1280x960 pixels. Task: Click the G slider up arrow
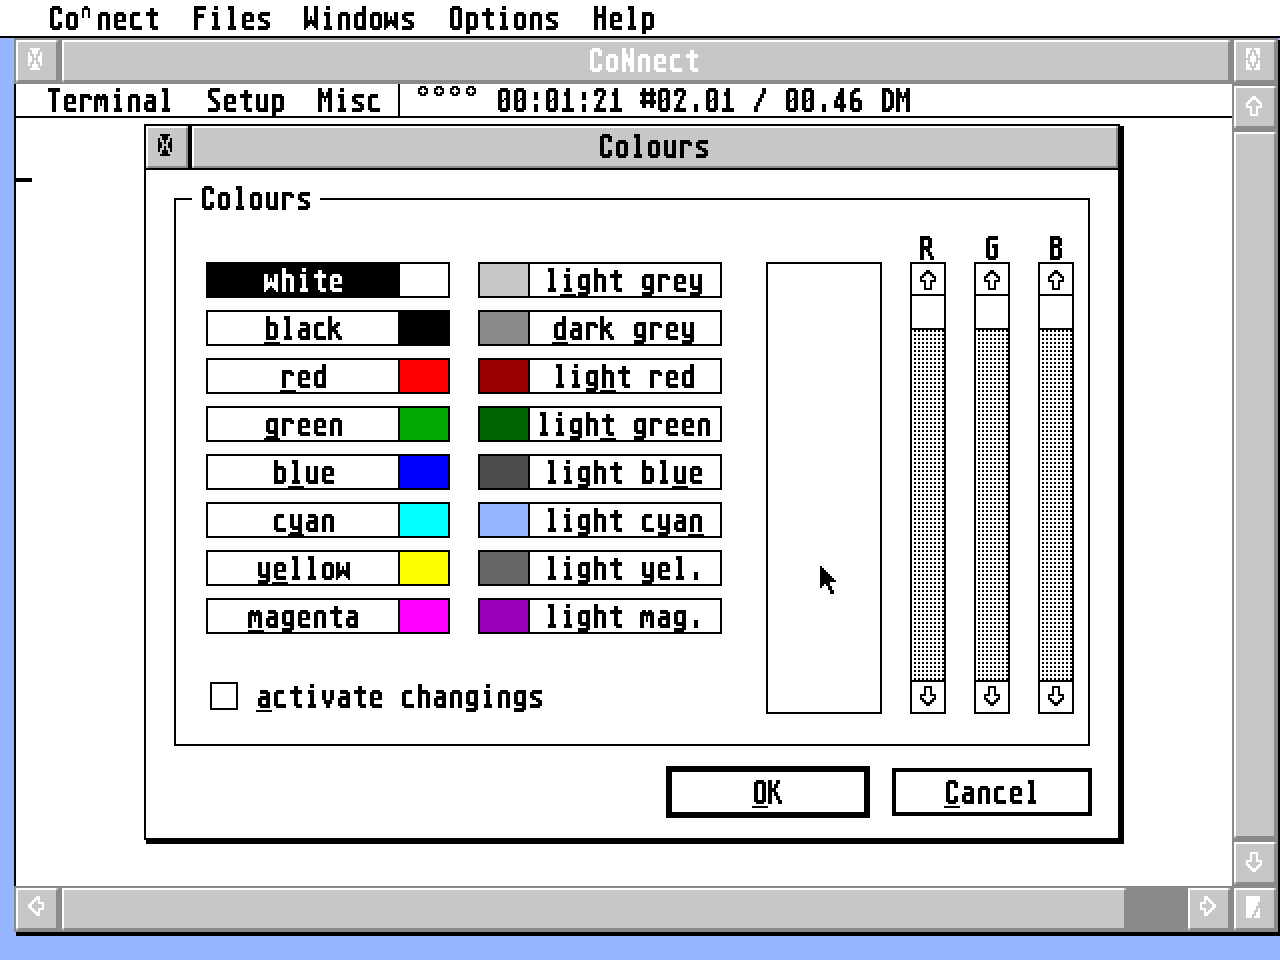(x=991, y=281)
